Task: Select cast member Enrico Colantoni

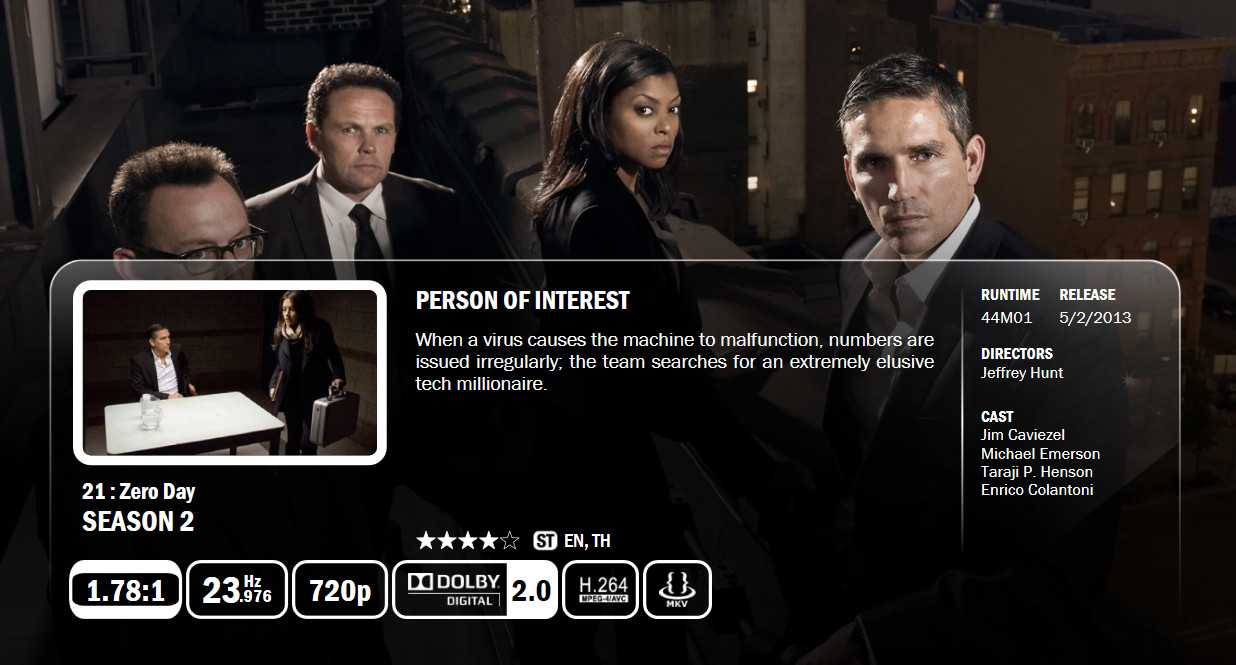Action: (x=1037, y=490)
